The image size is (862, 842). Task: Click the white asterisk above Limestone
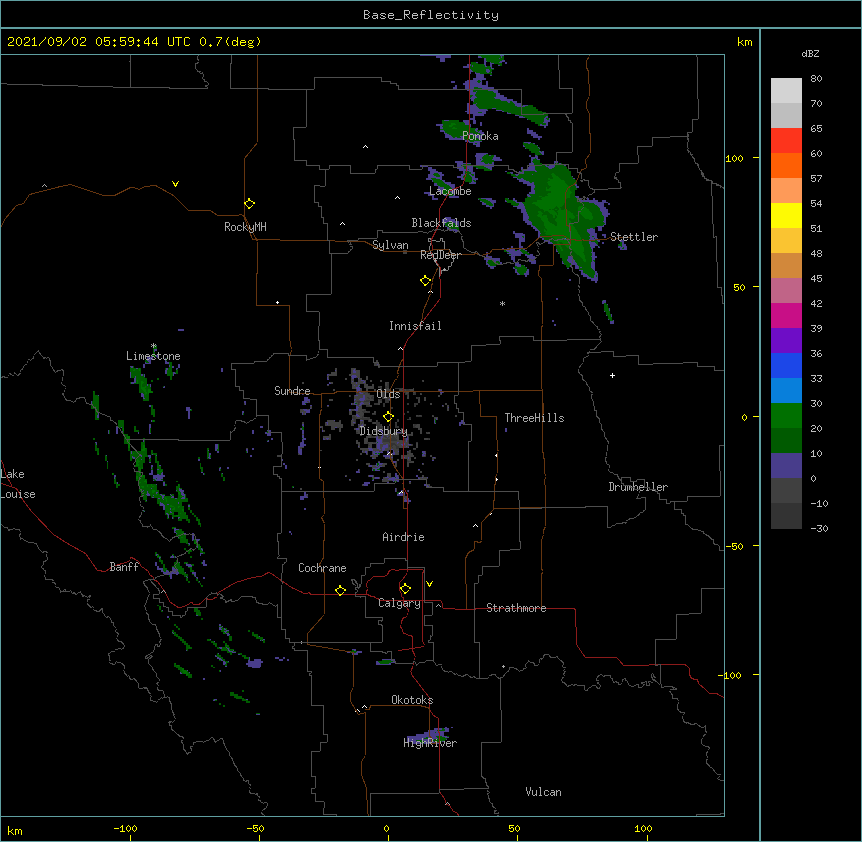154,346
